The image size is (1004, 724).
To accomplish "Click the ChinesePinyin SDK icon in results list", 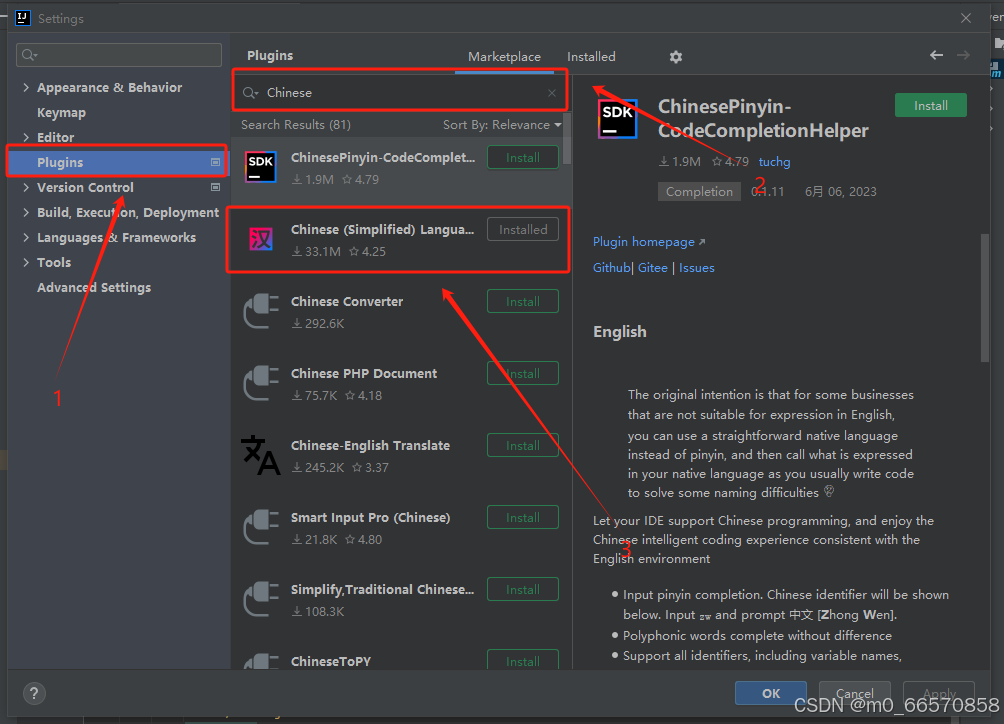I will 261,168.
